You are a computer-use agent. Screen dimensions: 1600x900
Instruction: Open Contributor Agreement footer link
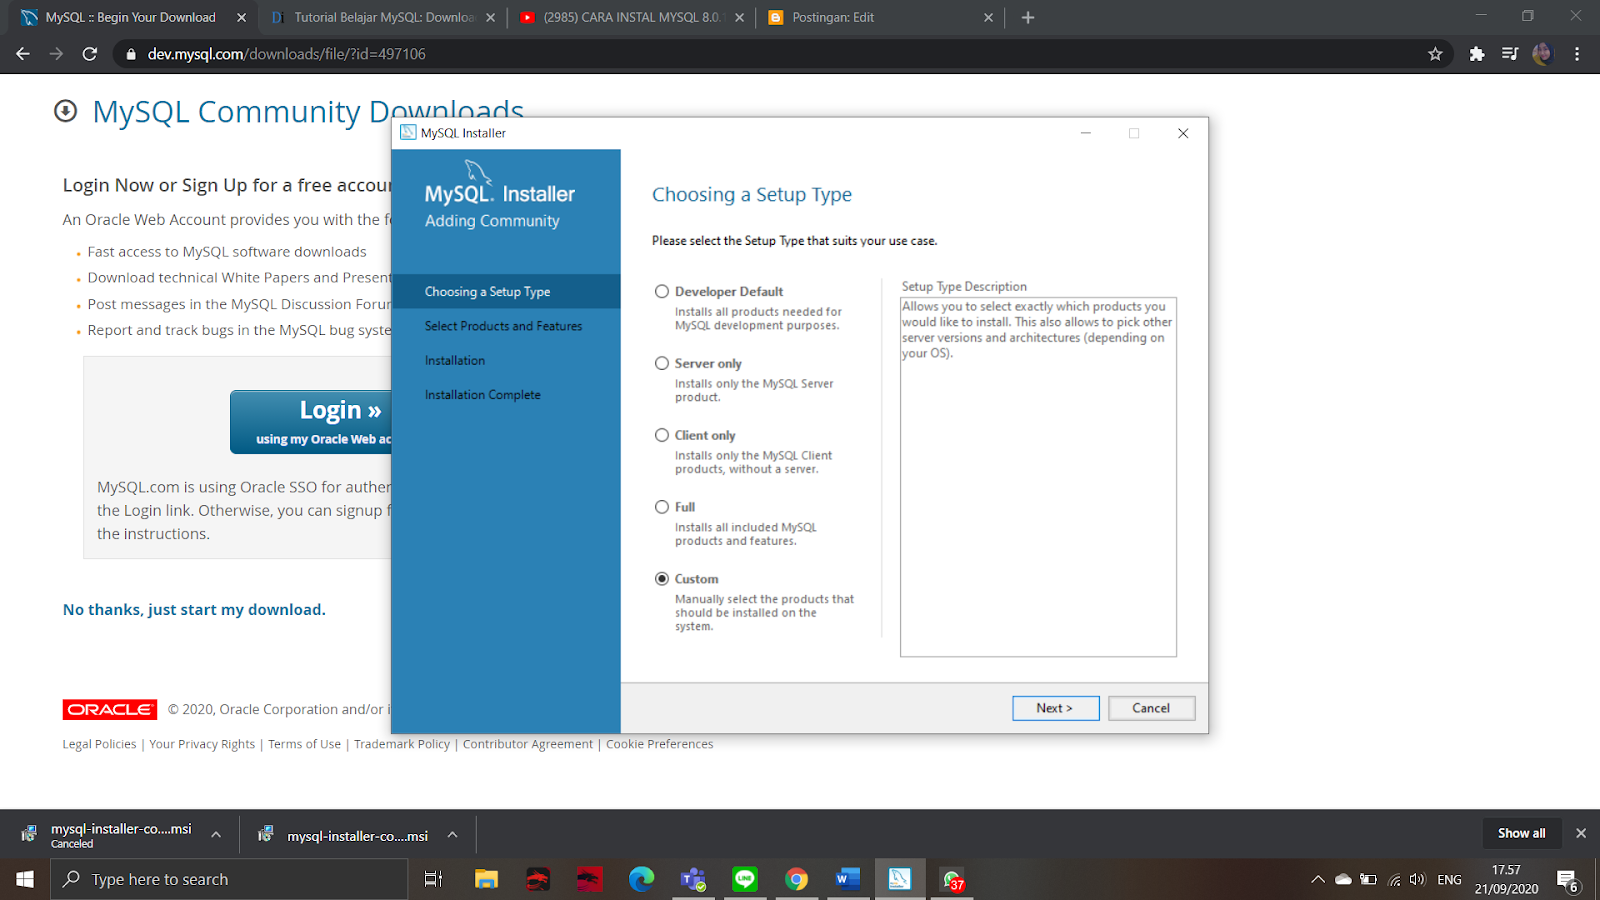528,744
